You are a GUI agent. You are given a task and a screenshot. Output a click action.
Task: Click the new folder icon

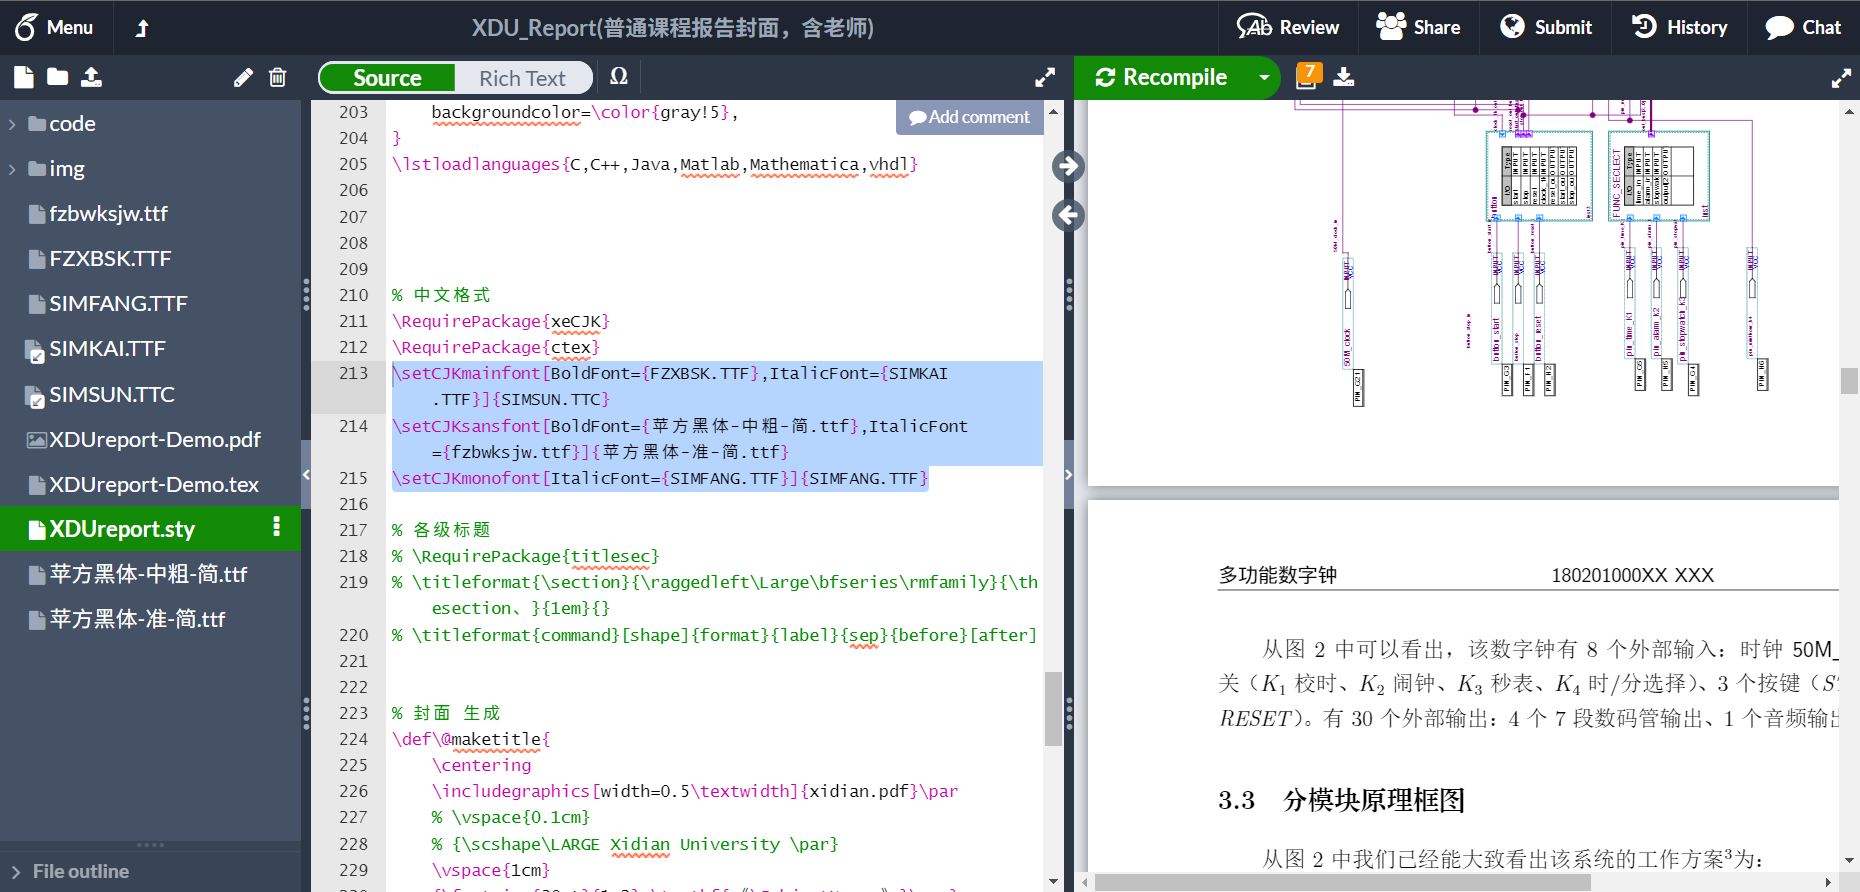click(58, 77)
